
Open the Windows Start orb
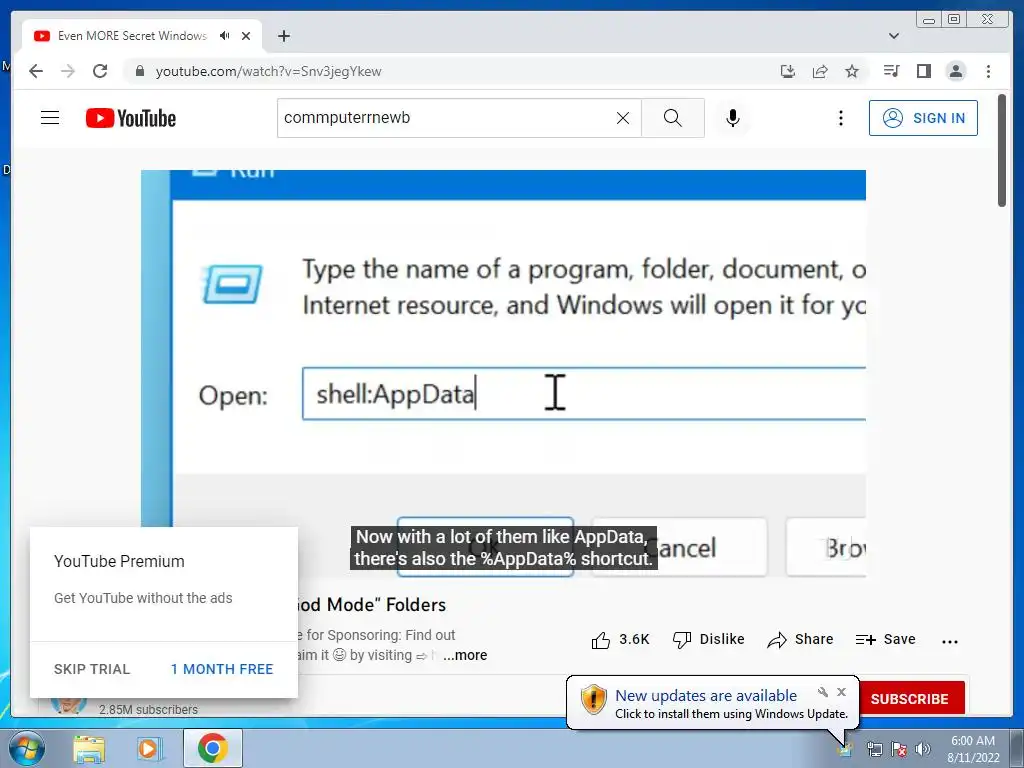coord(27,748)
